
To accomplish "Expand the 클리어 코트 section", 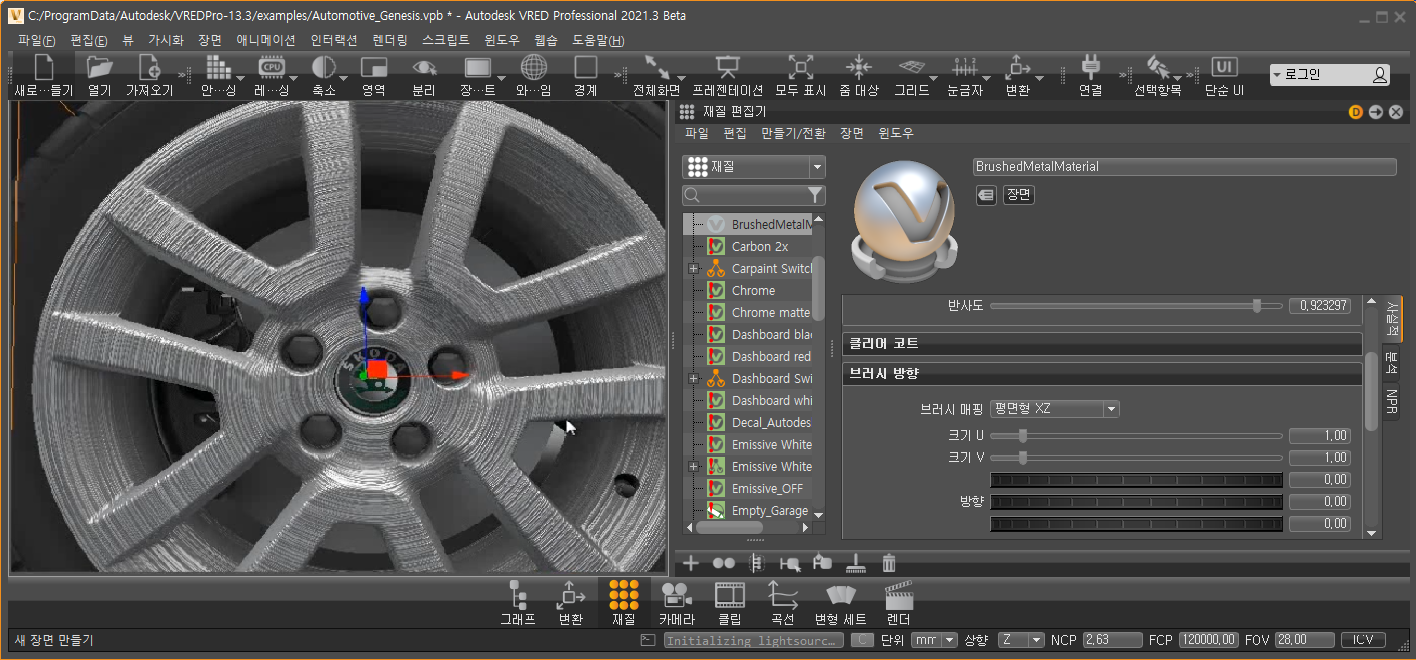I will pyautogui.click(x=1102, y=343).
